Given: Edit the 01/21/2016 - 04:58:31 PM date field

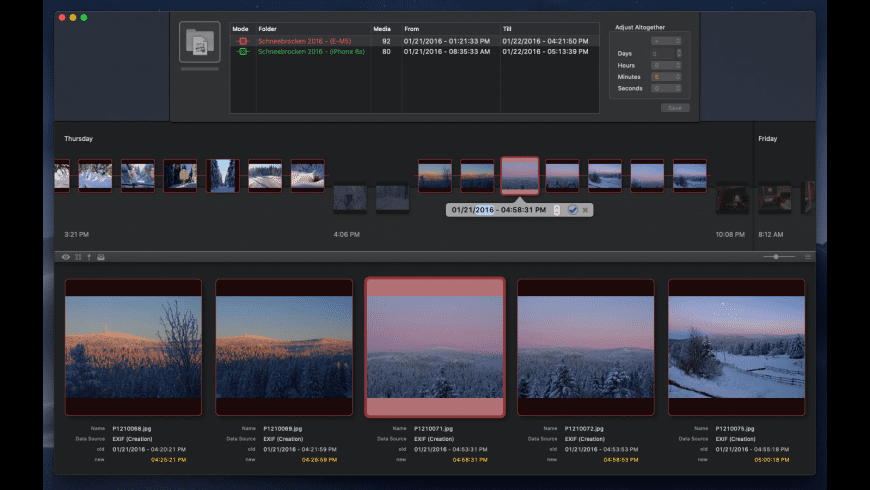Looking at the screenshot, I should click(x=499, y=210).
